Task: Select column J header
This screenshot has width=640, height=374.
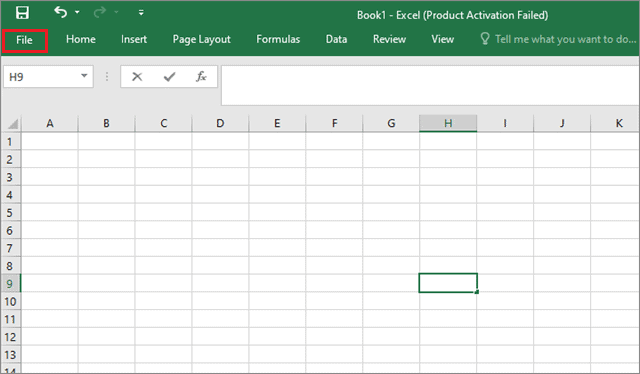Action: (562, 123)
